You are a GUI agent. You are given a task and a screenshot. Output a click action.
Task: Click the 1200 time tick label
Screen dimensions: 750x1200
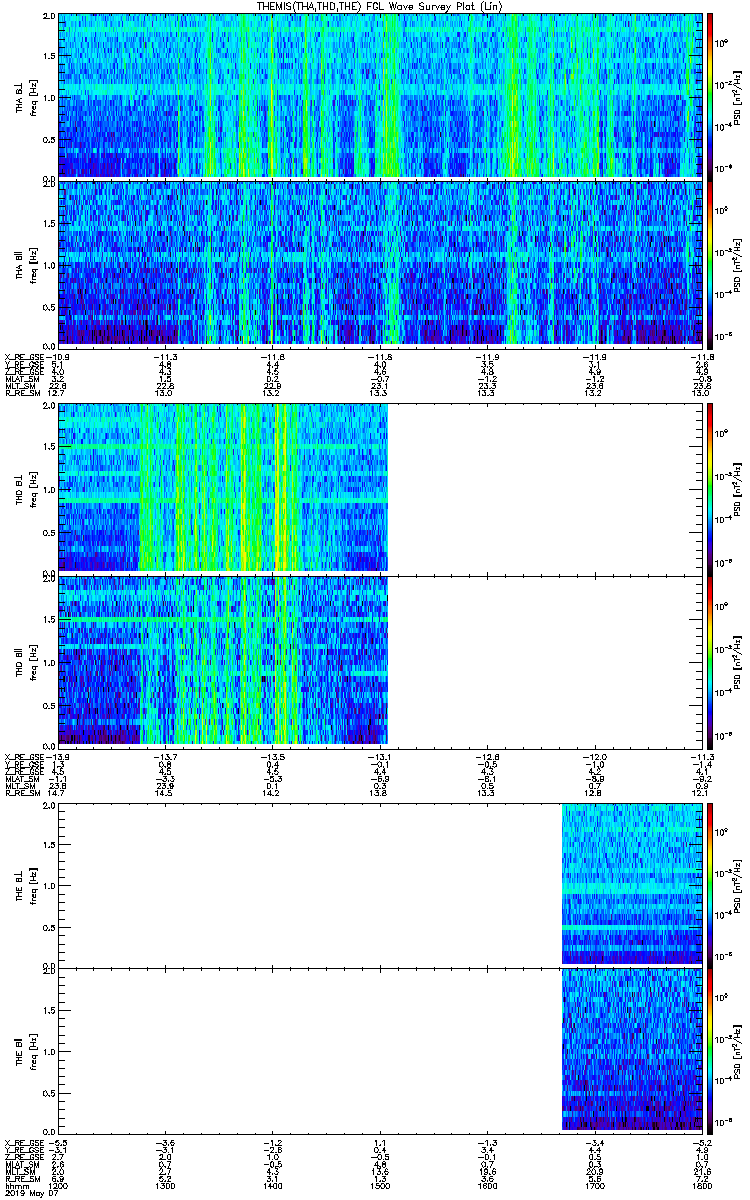pyautogui.click(x=58, y=1186)
